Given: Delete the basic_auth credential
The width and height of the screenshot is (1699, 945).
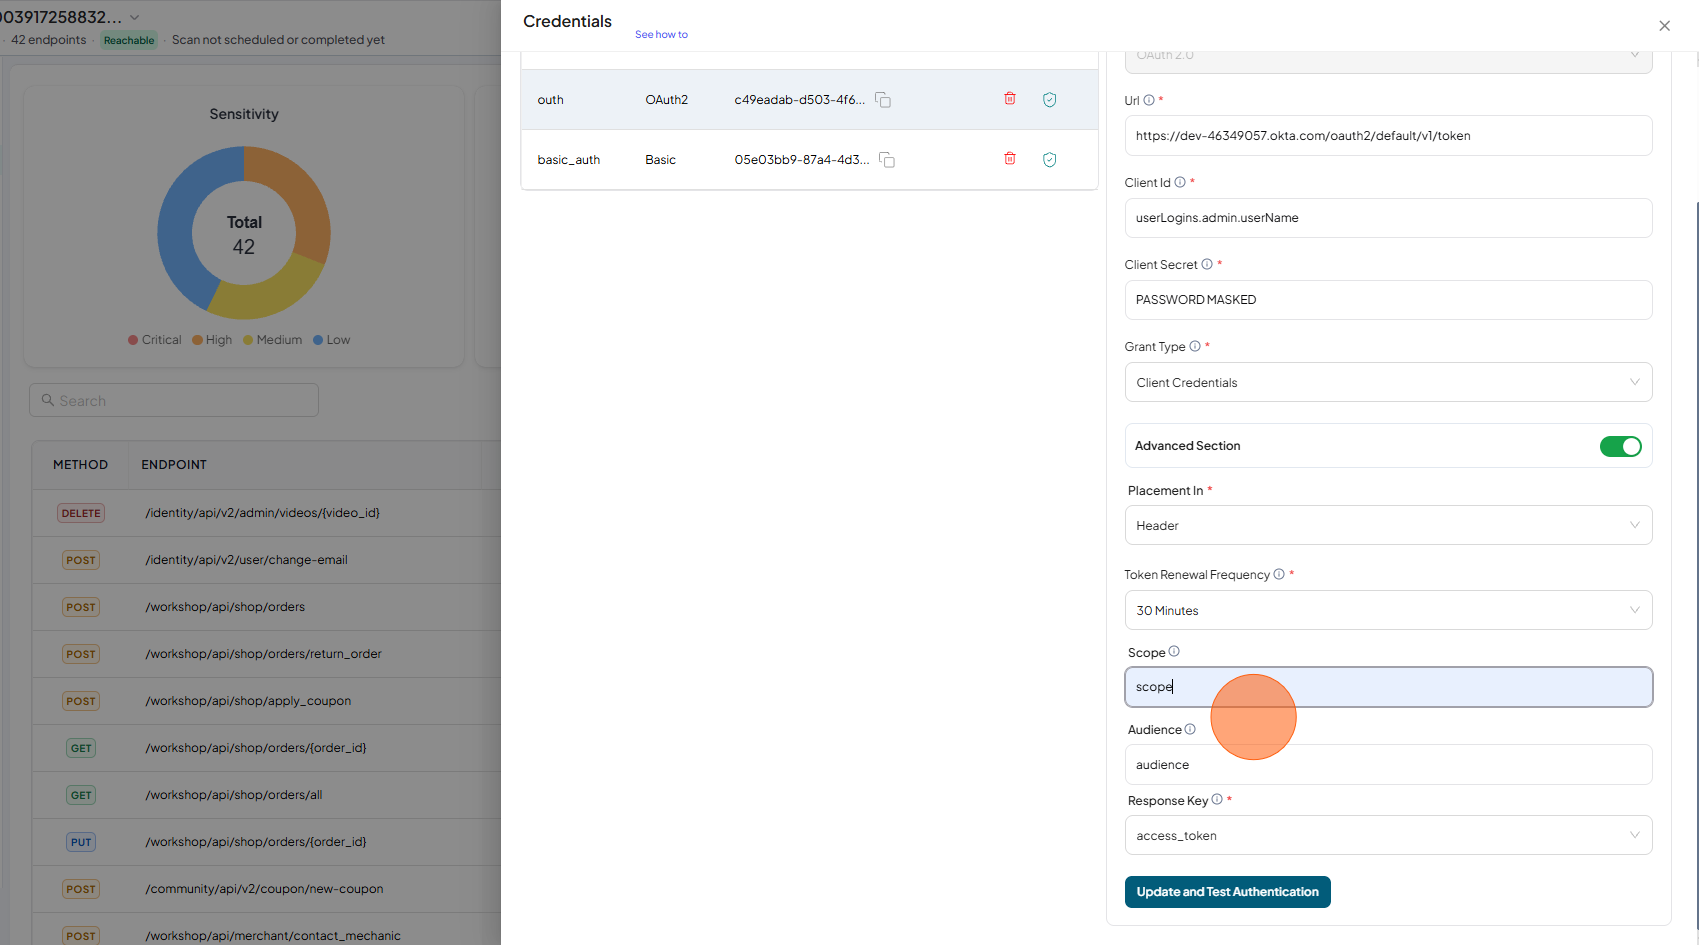Looking at the screenshot, I should tap(1010, 159).
